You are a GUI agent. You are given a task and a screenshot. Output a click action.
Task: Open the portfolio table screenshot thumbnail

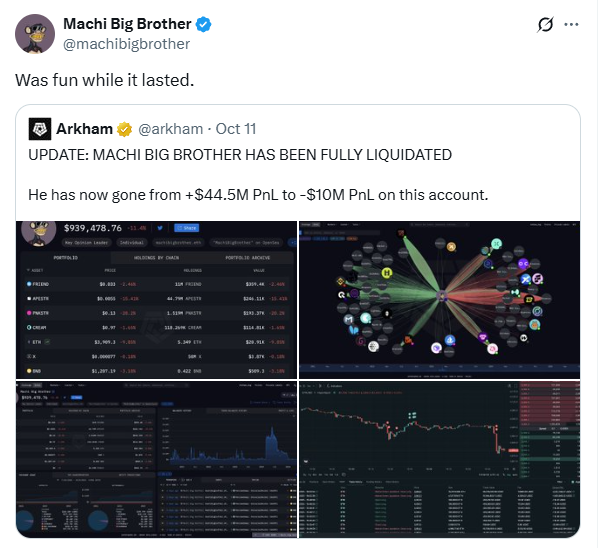158,297
